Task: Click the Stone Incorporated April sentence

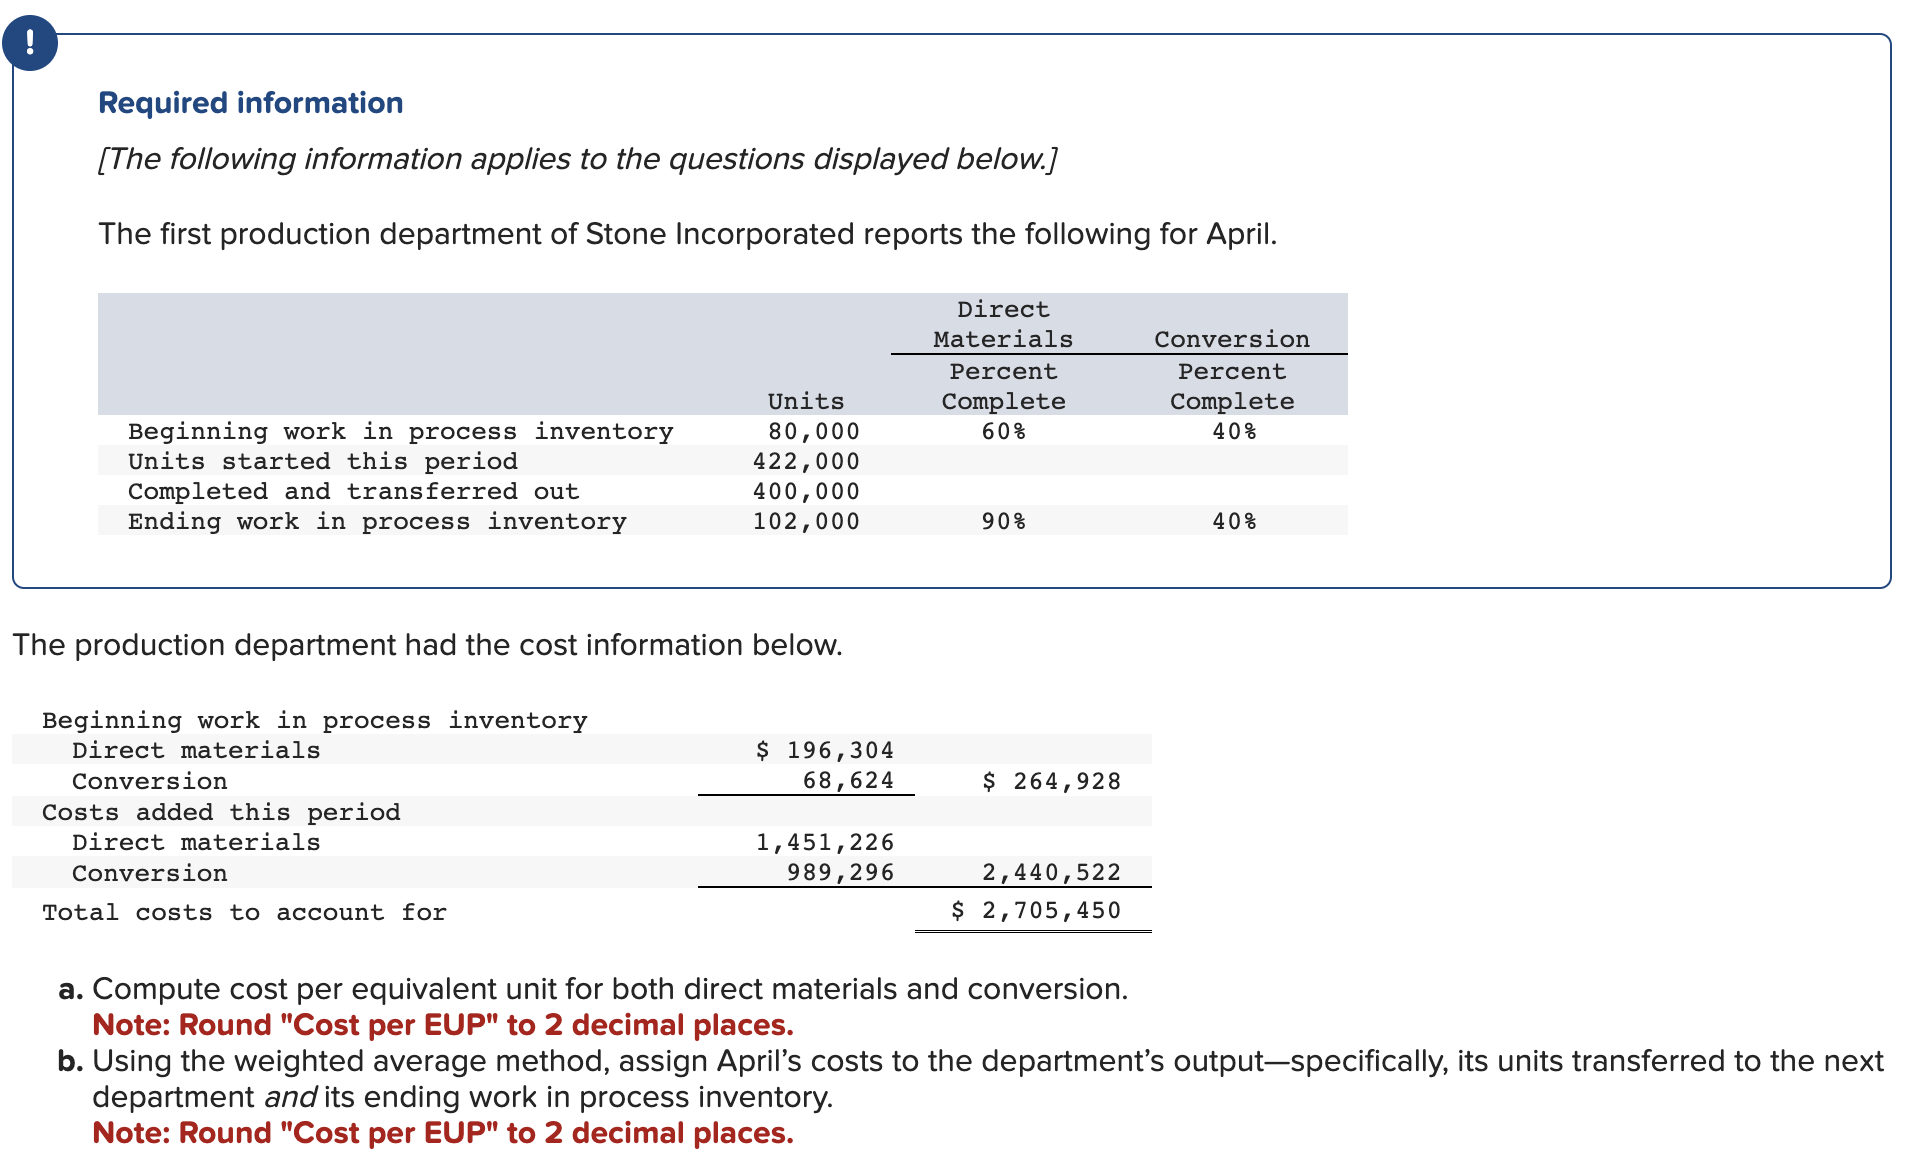Action: pos(687,234)
